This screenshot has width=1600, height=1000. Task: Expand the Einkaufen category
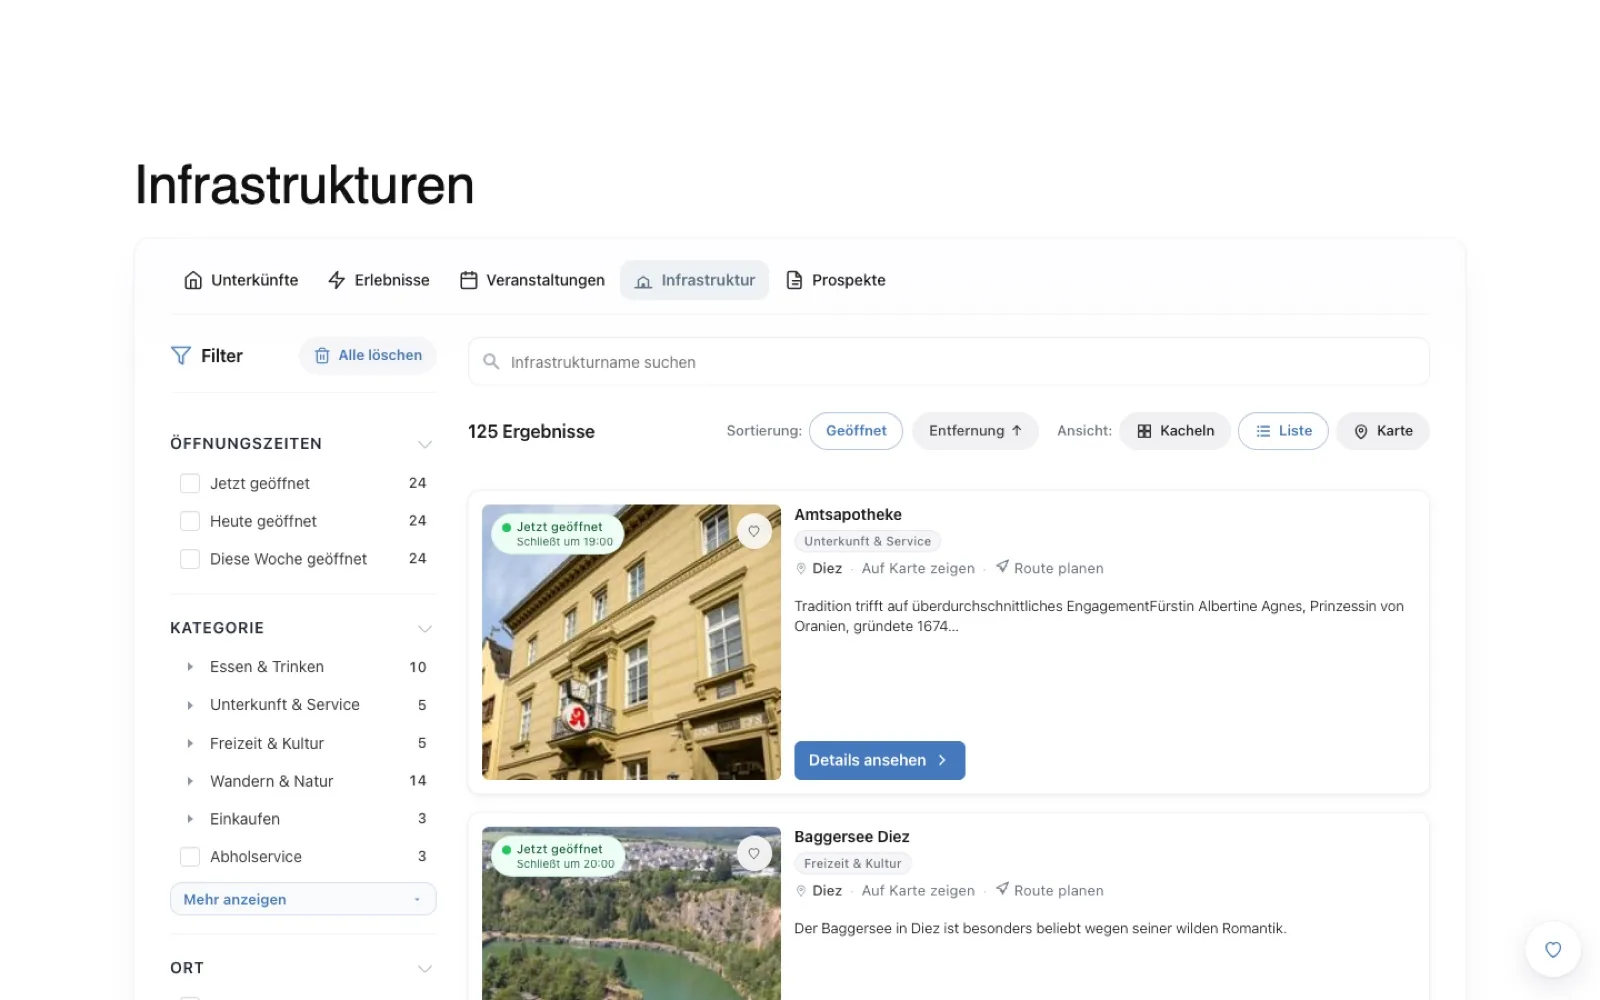[190, 819]
